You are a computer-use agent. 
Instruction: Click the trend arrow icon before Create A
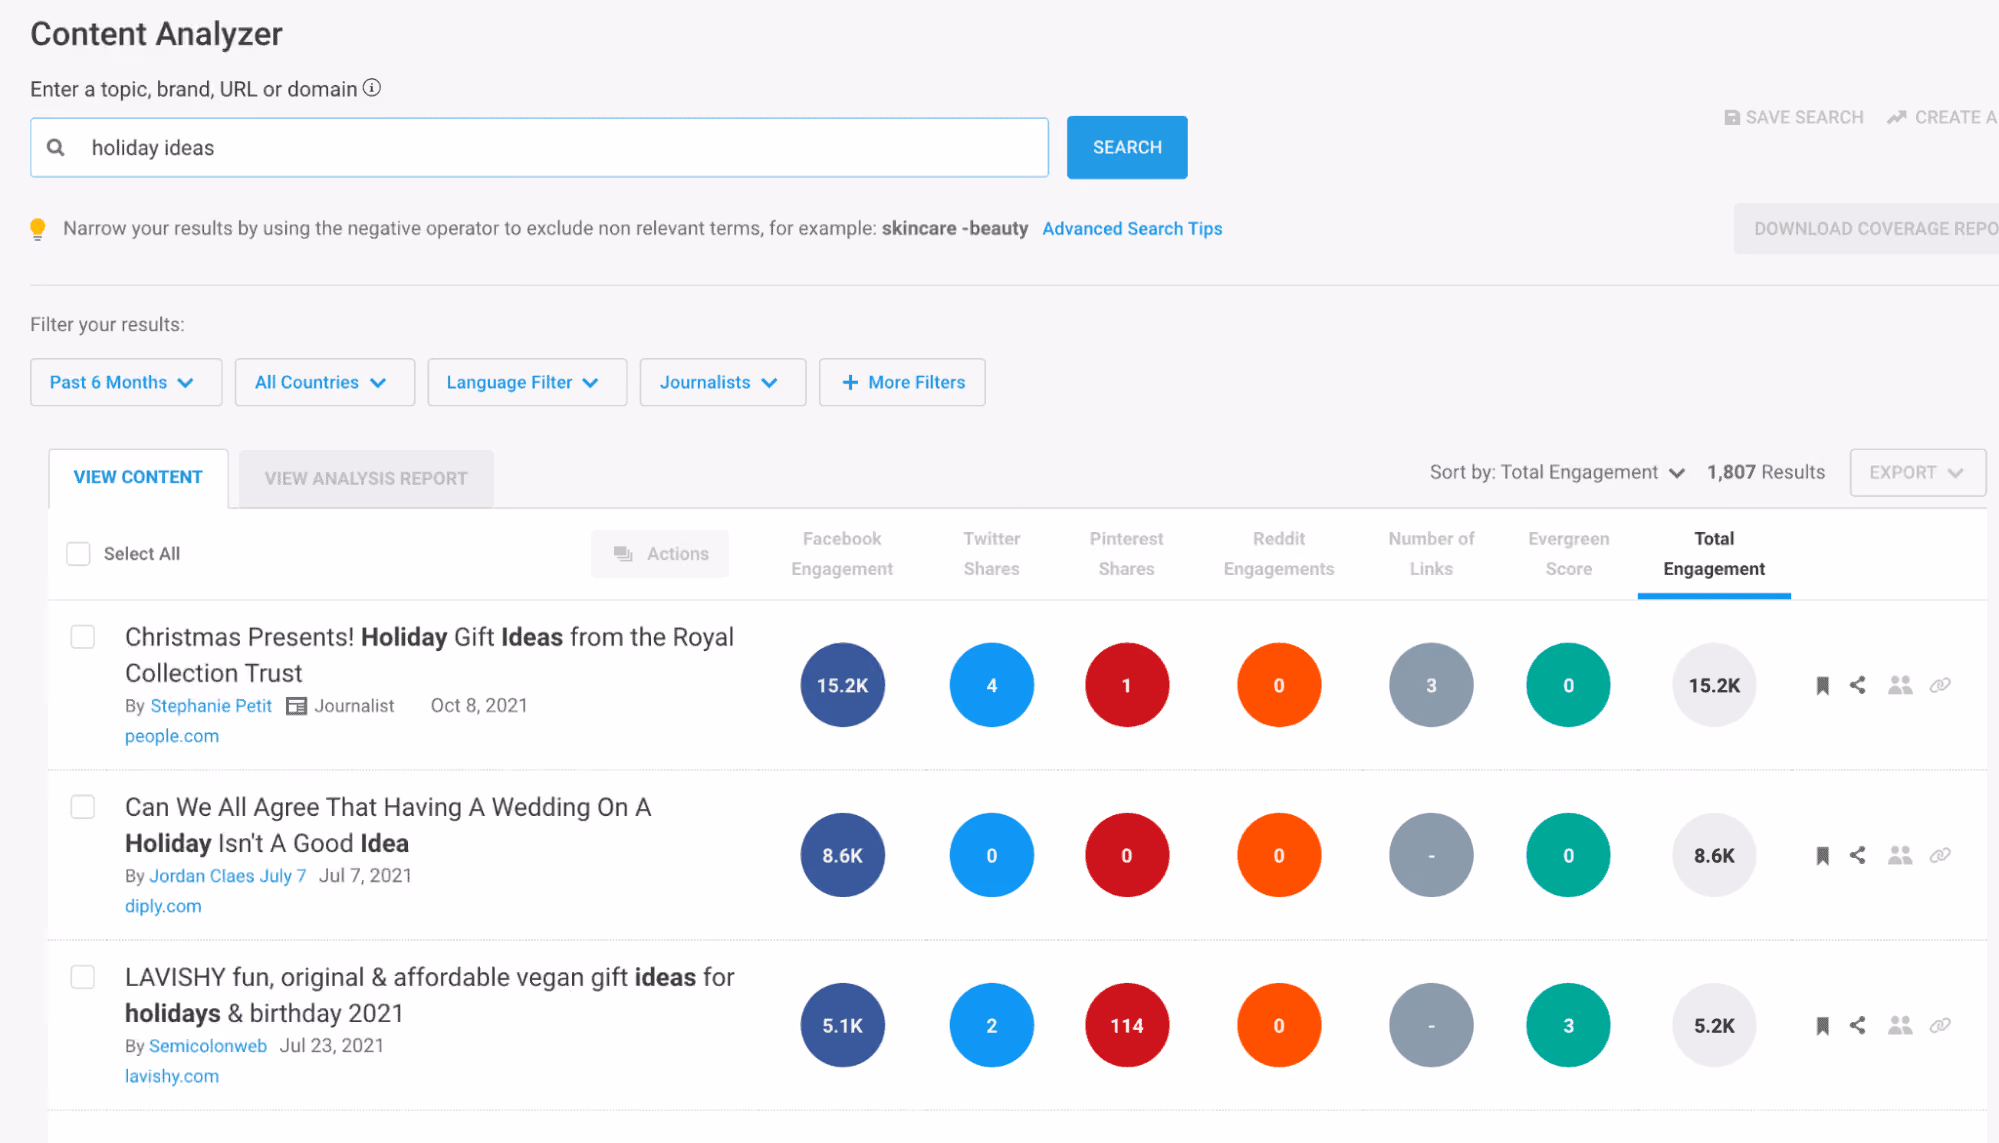click(1896, 117)
